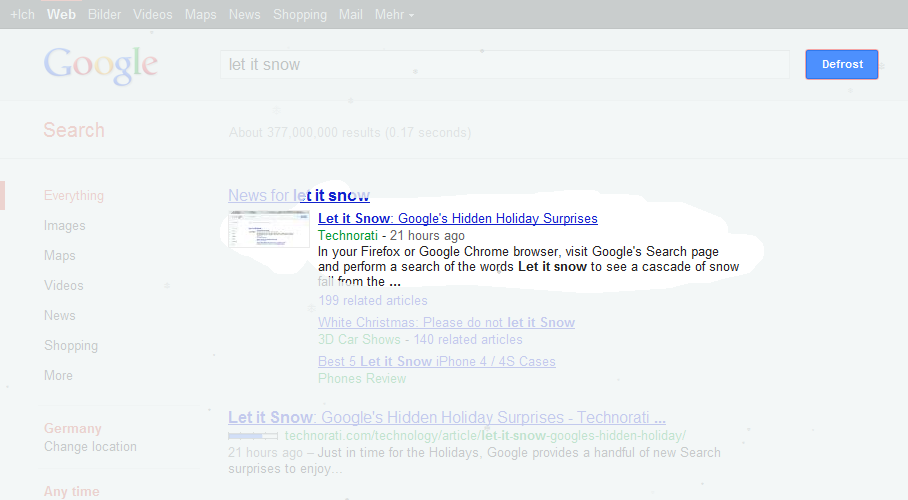Image resolution: width=908 pixels, height=500 pixels.
Task: Click the Google logo
Action: click(x=100, y=65)
